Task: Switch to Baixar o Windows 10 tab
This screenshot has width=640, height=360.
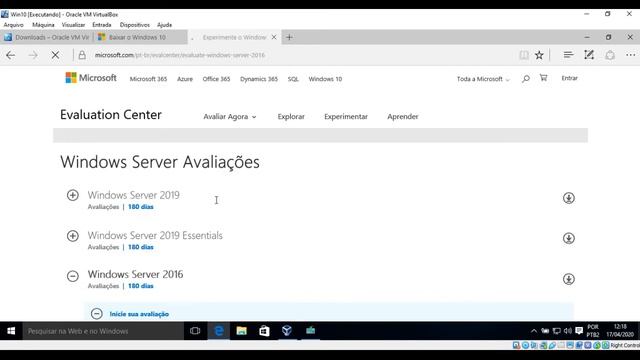Action: point(140,37)
